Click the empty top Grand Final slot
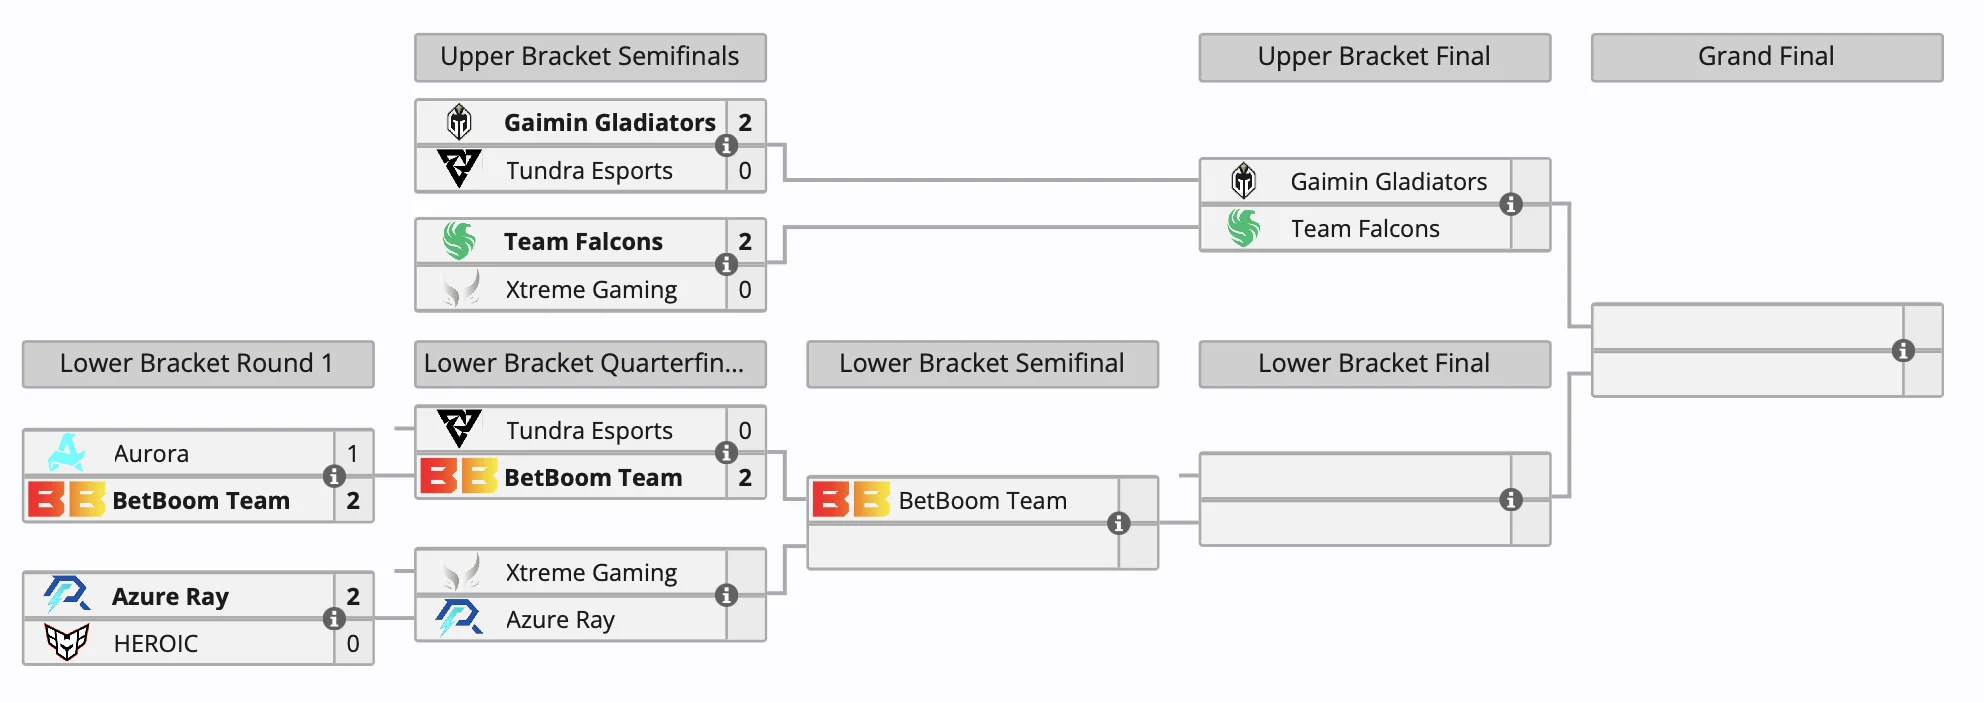 [1746, 328]
